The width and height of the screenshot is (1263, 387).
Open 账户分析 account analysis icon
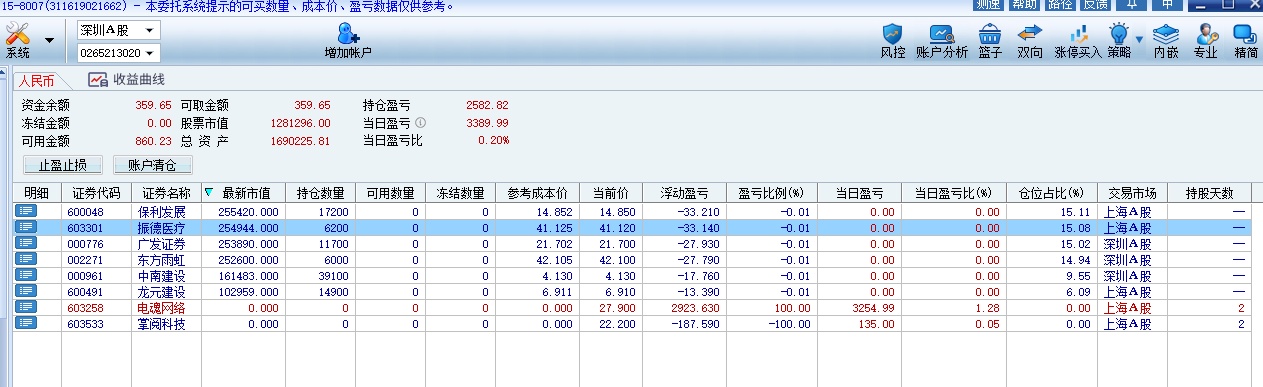pyautogui.click(x=941, y=33)
